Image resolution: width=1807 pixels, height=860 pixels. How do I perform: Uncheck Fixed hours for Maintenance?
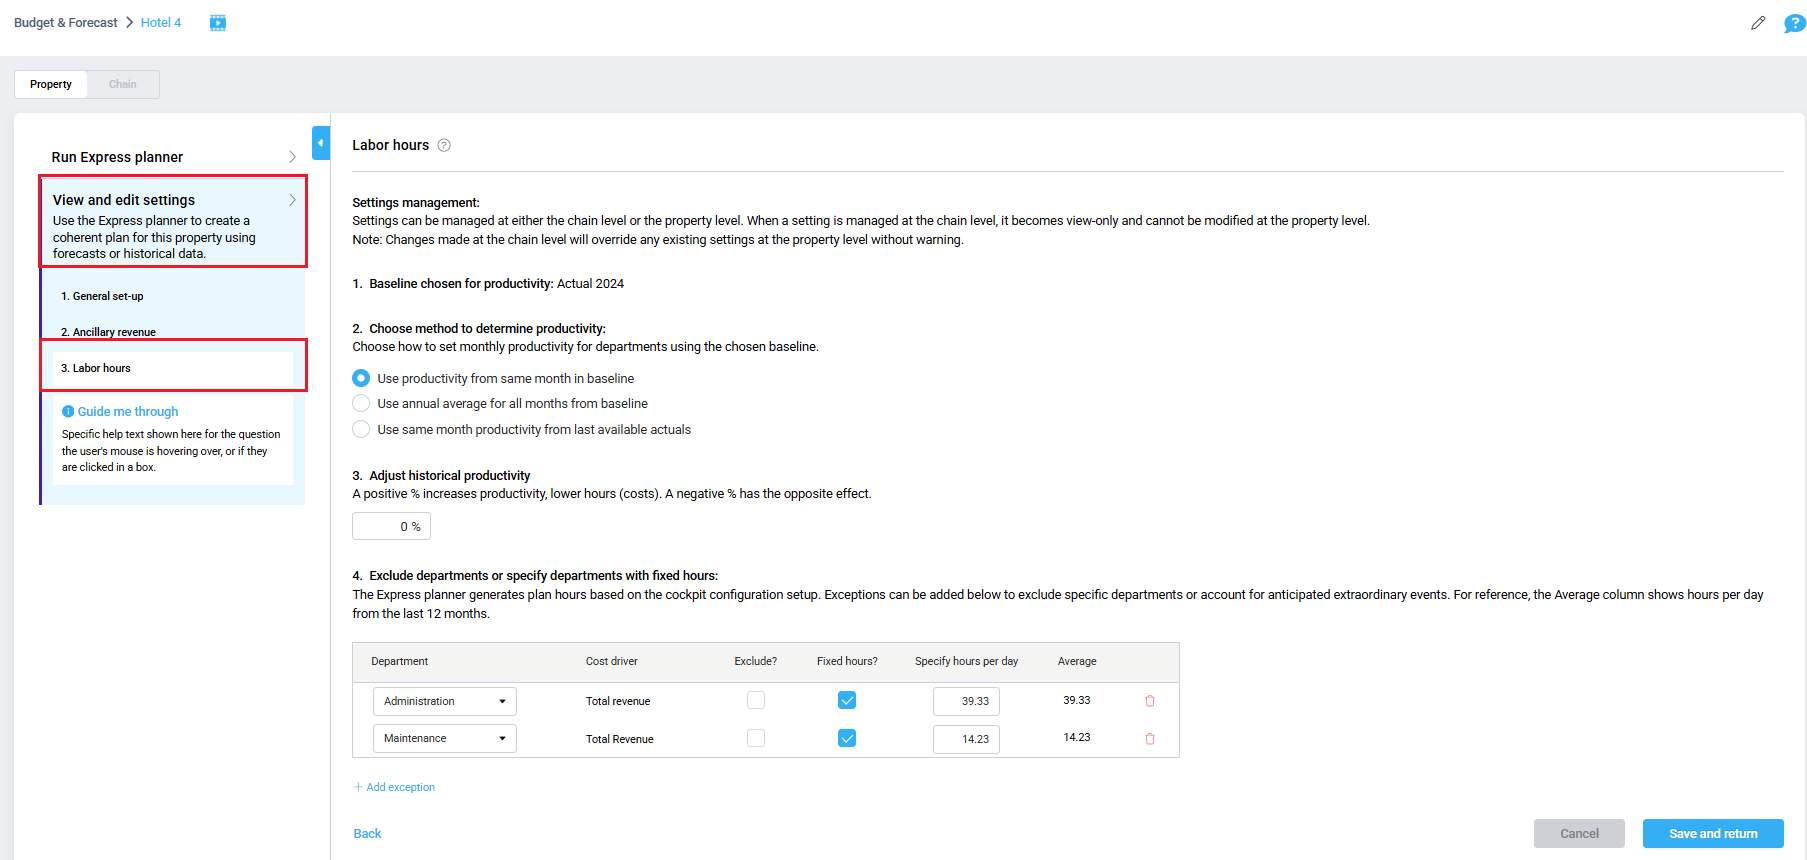pyautogui.click(x=847, y=738)
